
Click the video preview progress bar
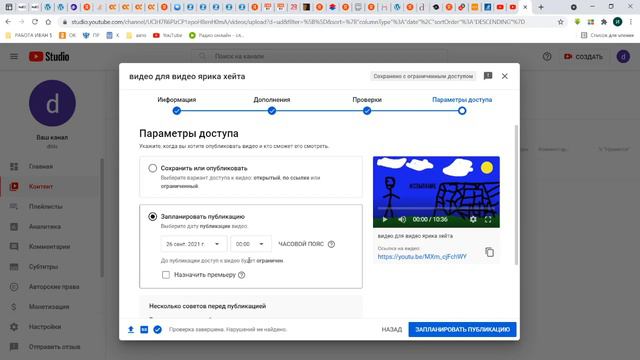coord(436,208)
